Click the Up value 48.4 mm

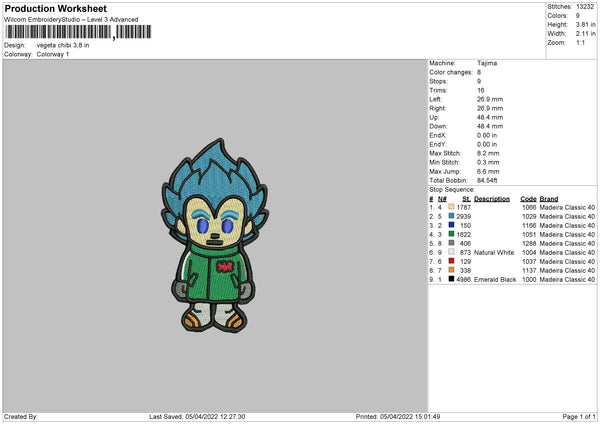[490, 117]
